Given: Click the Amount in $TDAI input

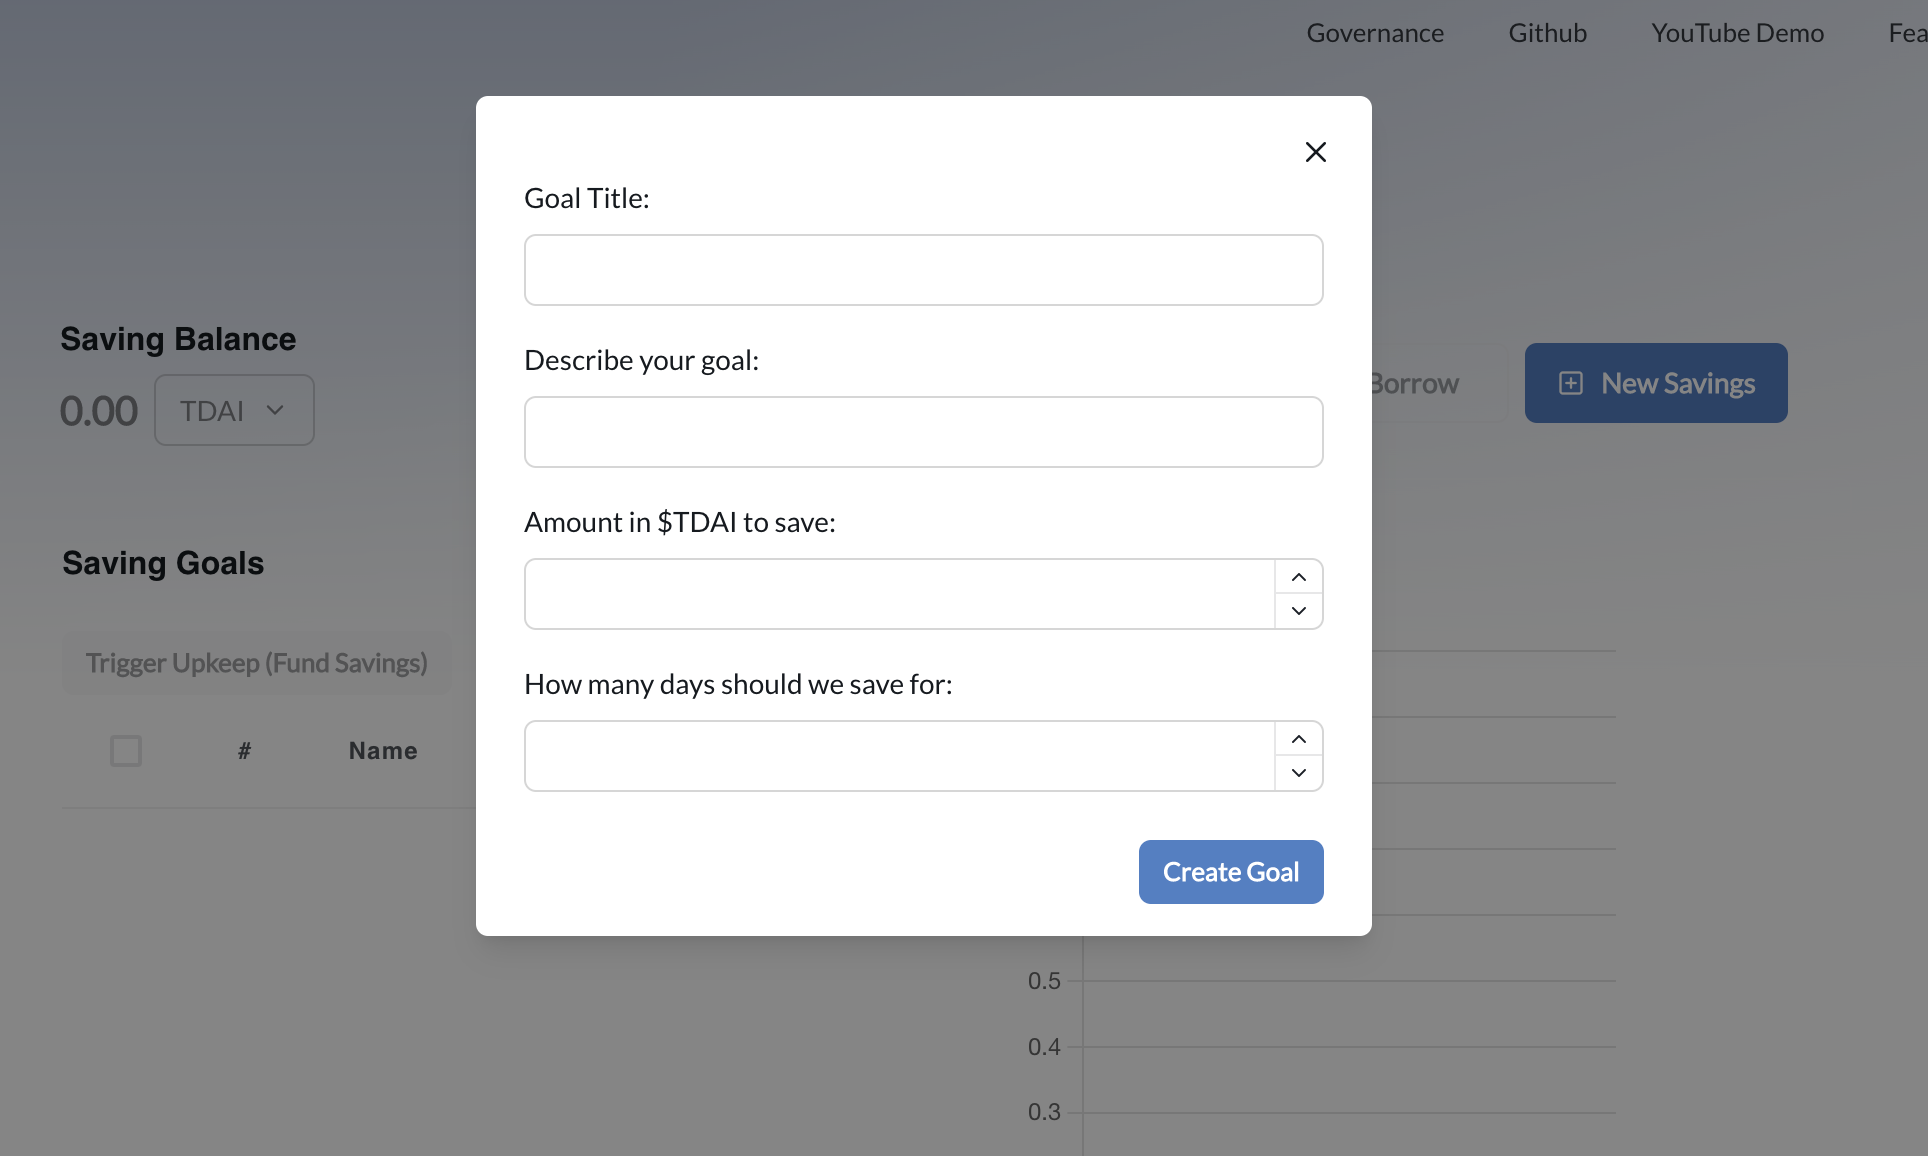Looking at the screenshot, I should point(899,594).
